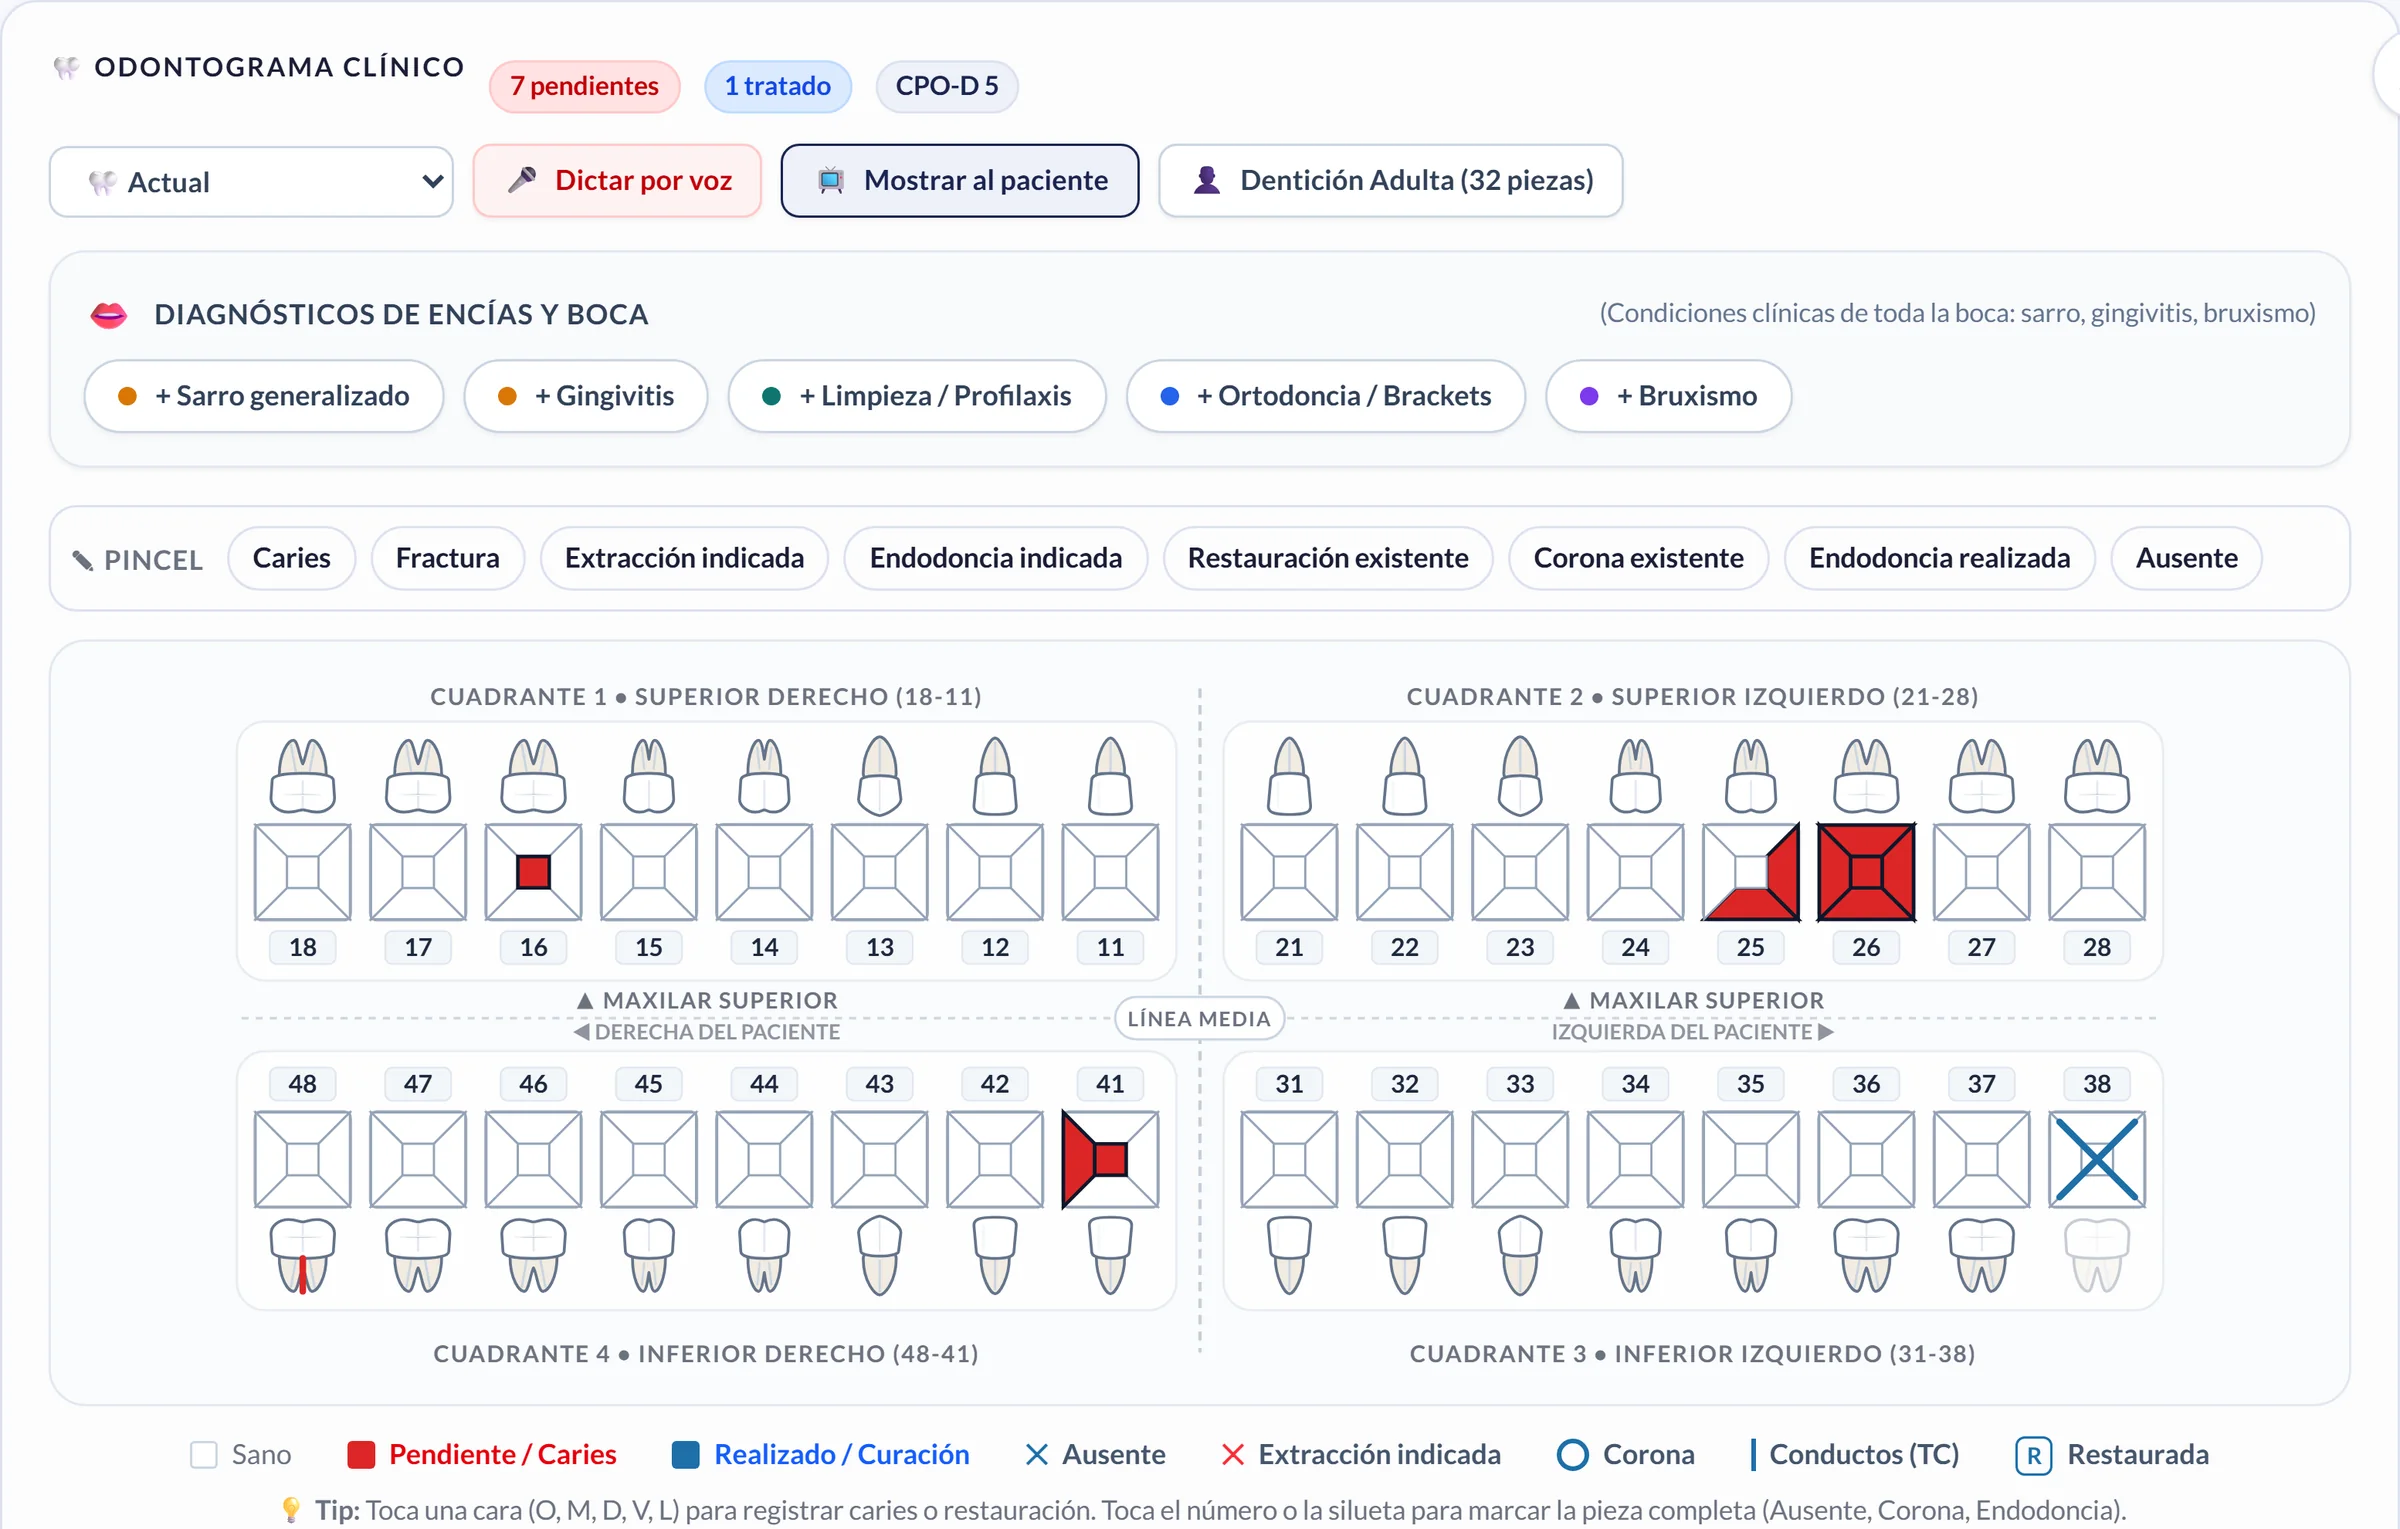The width and height of the screenshot is (2400, 1529).
Task: Select Corona existente brush
Action: coord(1638,558)
